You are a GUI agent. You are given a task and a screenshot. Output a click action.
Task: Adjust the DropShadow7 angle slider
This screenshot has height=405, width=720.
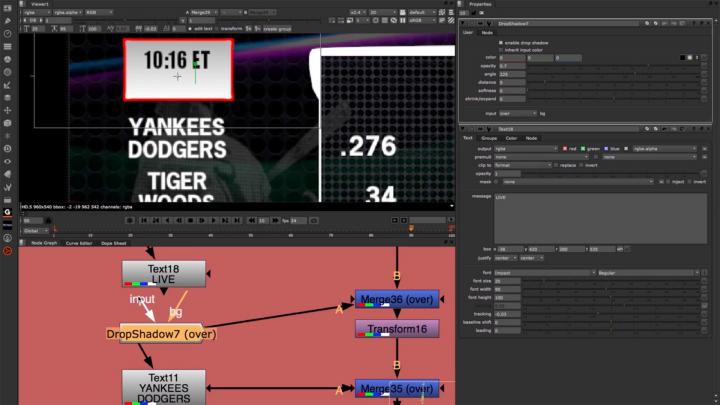click(x=614, y=74)
